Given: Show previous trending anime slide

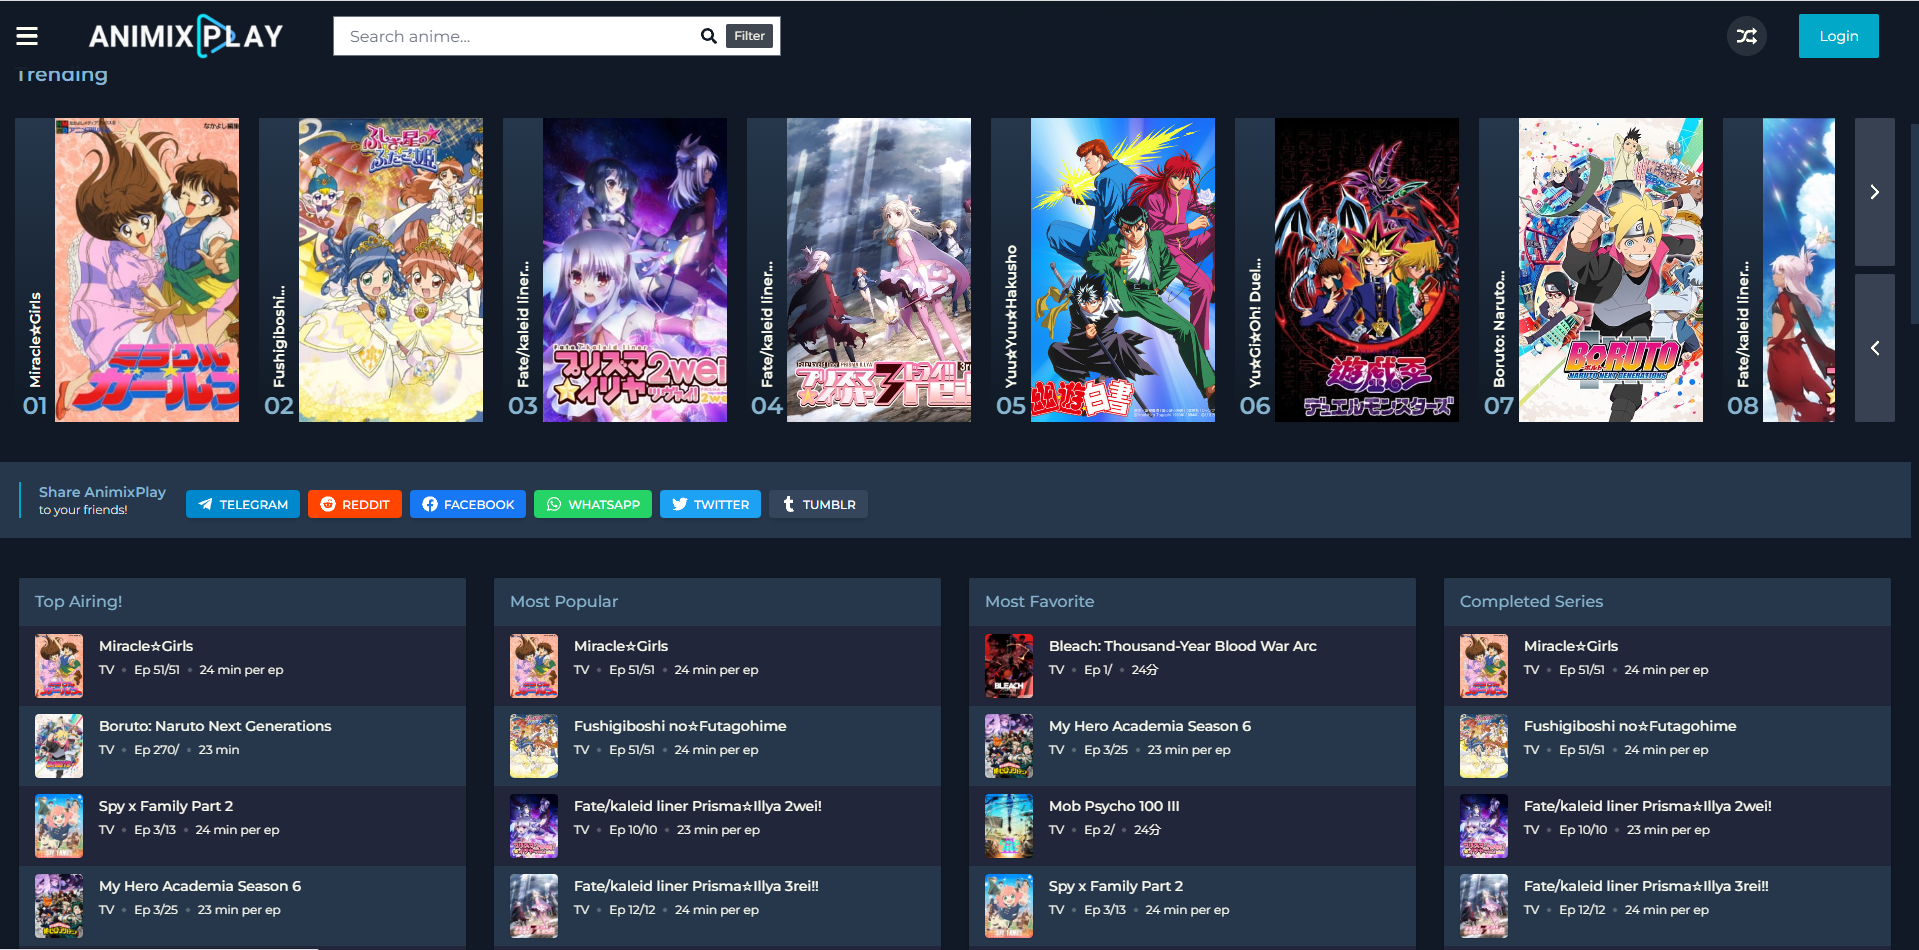Looking at the screenshot, I should point(1875,348).
